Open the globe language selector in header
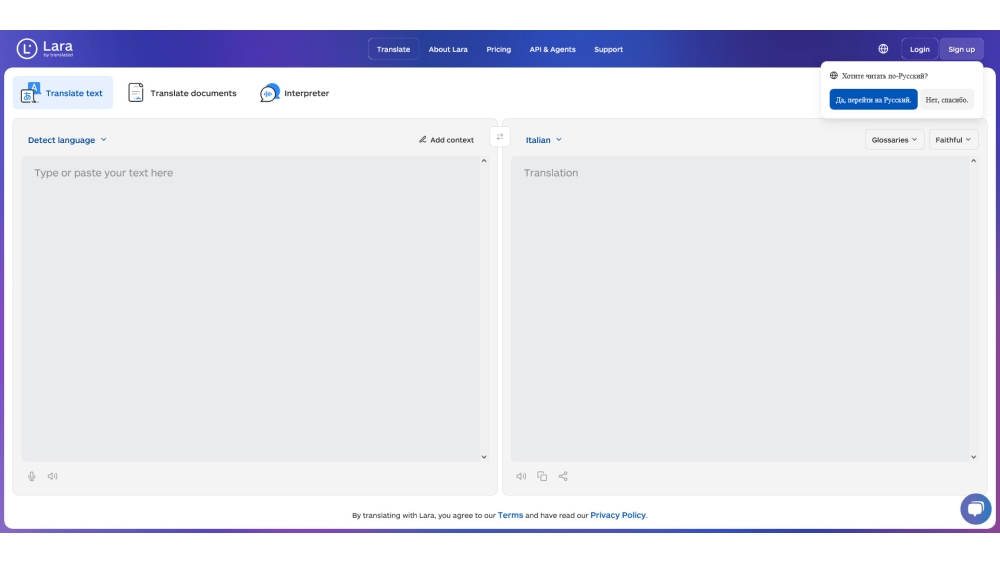The height and width of the screenshot is (563, 1000). 883,49
